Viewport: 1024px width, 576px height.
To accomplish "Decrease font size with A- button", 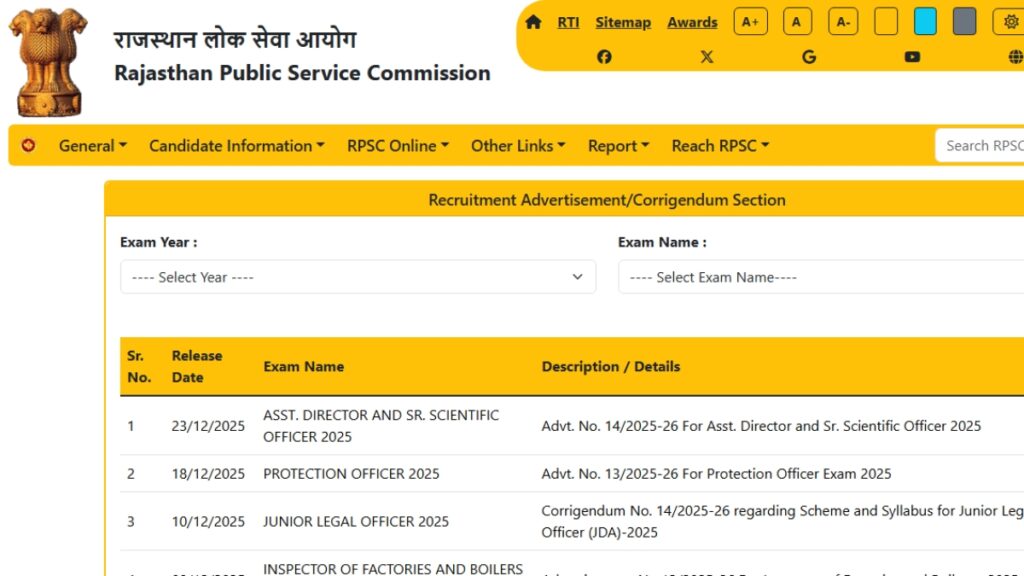I will coord(843,22).
